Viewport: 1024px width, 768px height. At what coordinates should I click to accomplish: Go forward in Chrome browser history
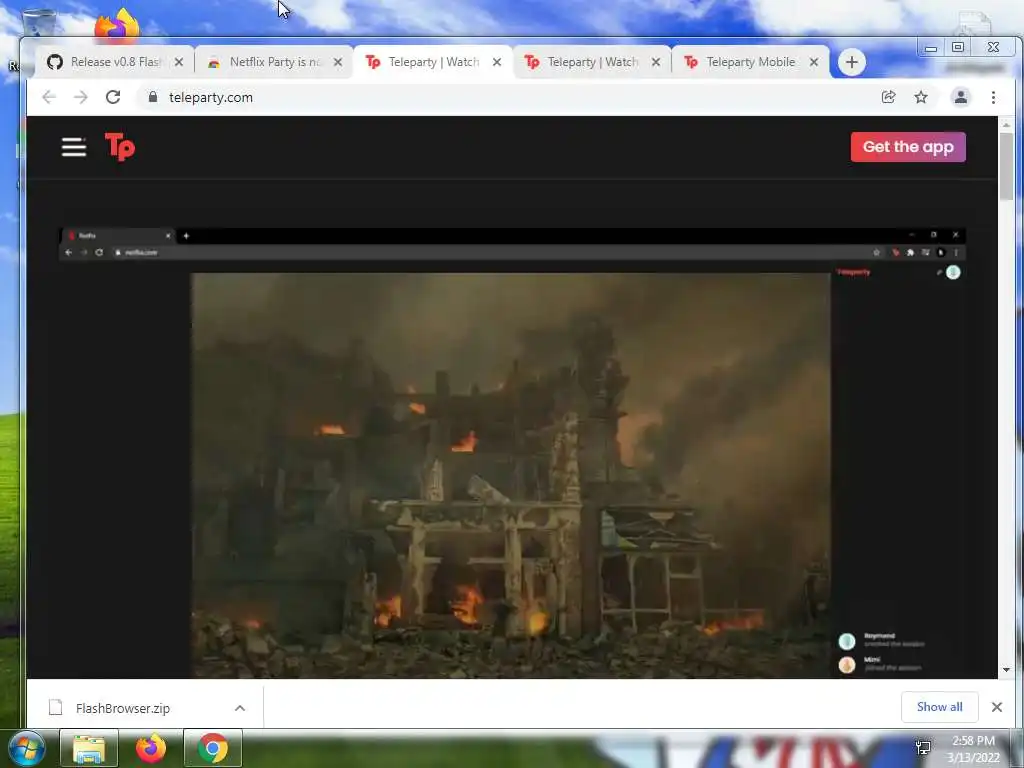point(80,97)
